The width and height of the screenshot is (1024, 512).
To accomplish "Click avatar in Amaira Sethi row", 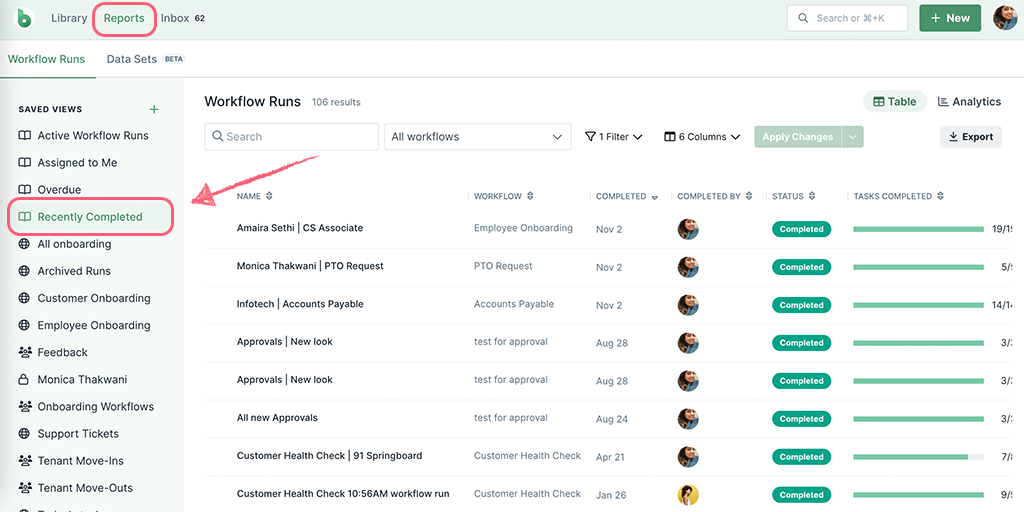I will [x=688, y=229].
